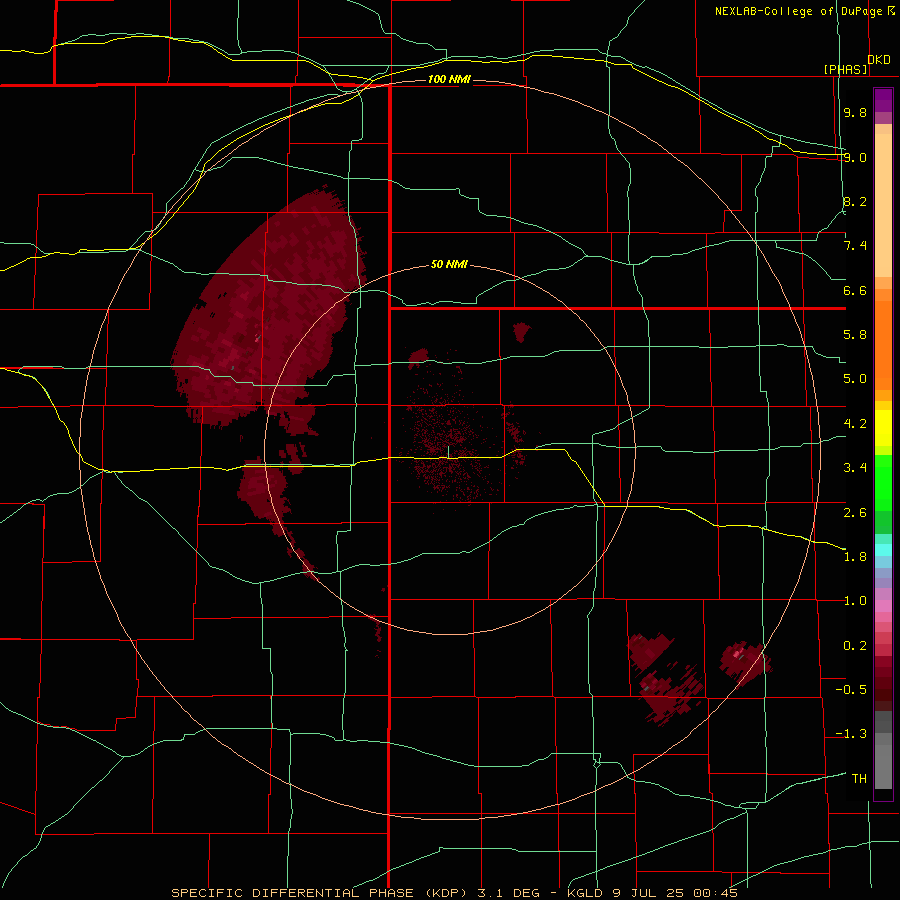Pick the bright green band near 3.0

[883, 488]
